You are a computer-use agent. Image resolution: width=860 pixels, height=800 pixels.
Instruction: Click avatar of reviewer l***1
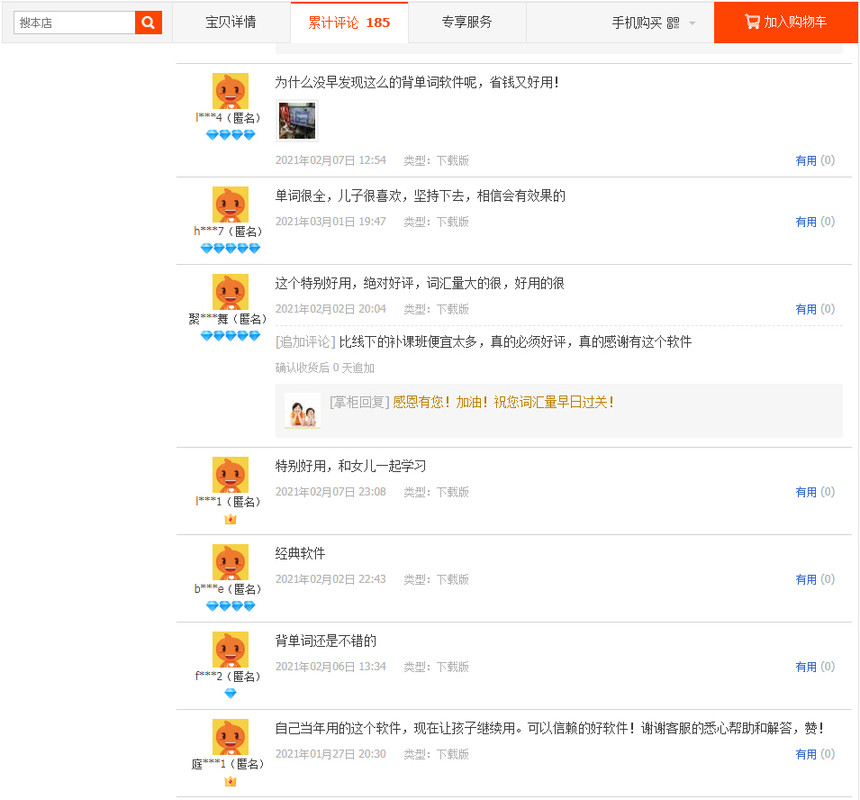[x=230, y=475]
